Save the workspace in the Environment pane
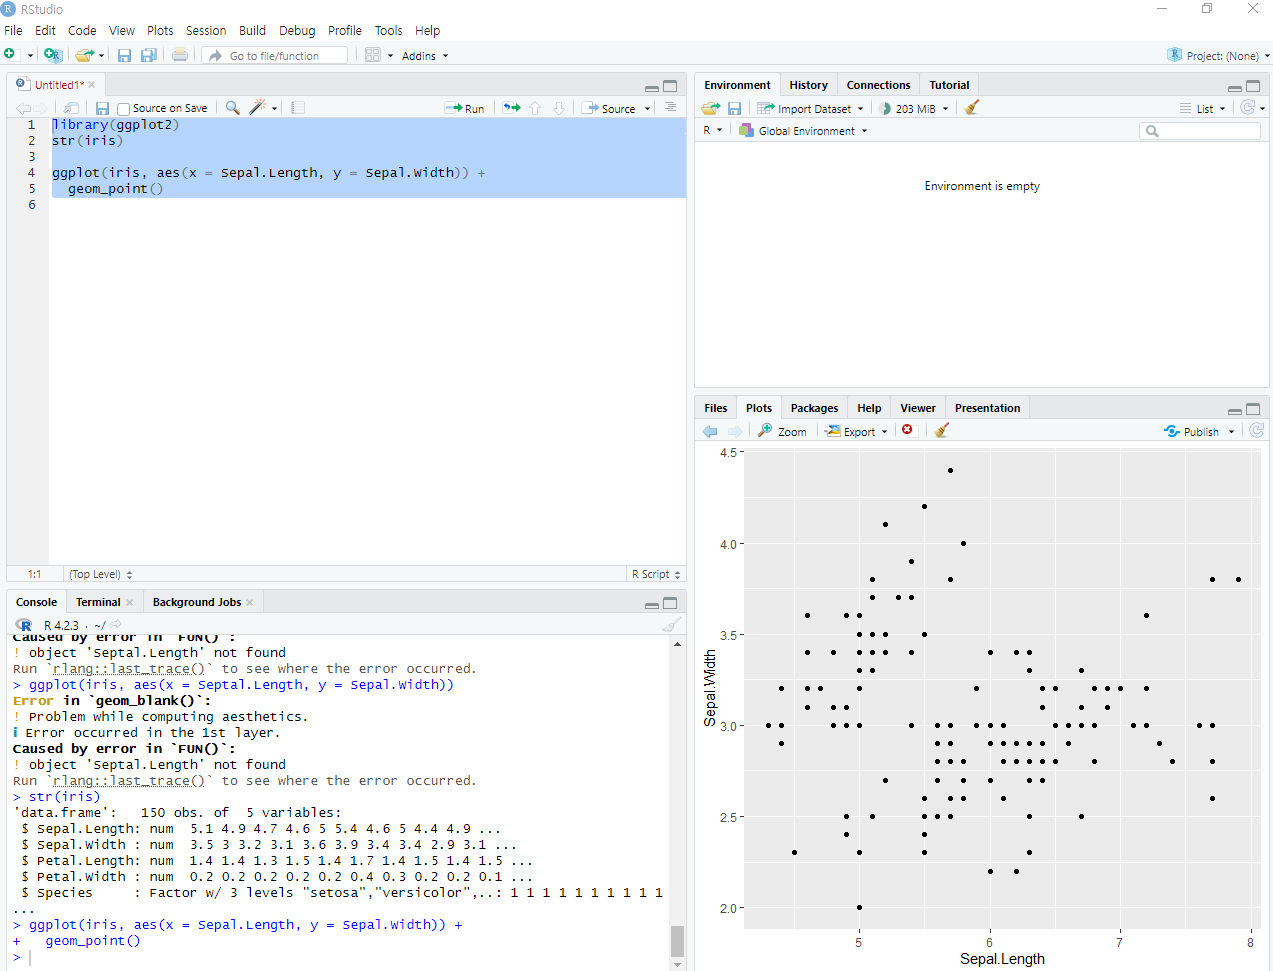Screen dimensions: 1273x971 tap(734, 108)
